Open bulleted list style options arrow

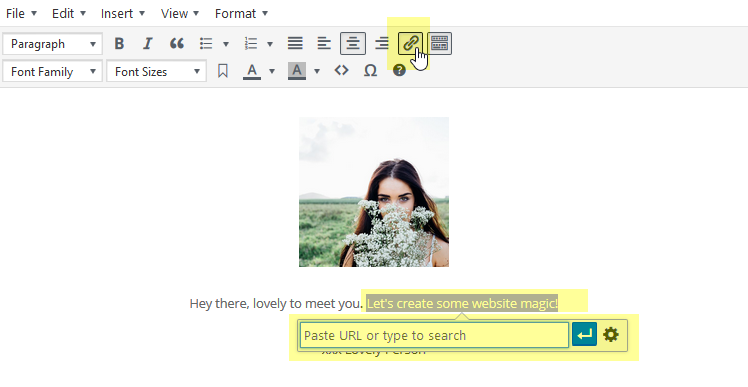pyautogui.click(x=226, y=44)
